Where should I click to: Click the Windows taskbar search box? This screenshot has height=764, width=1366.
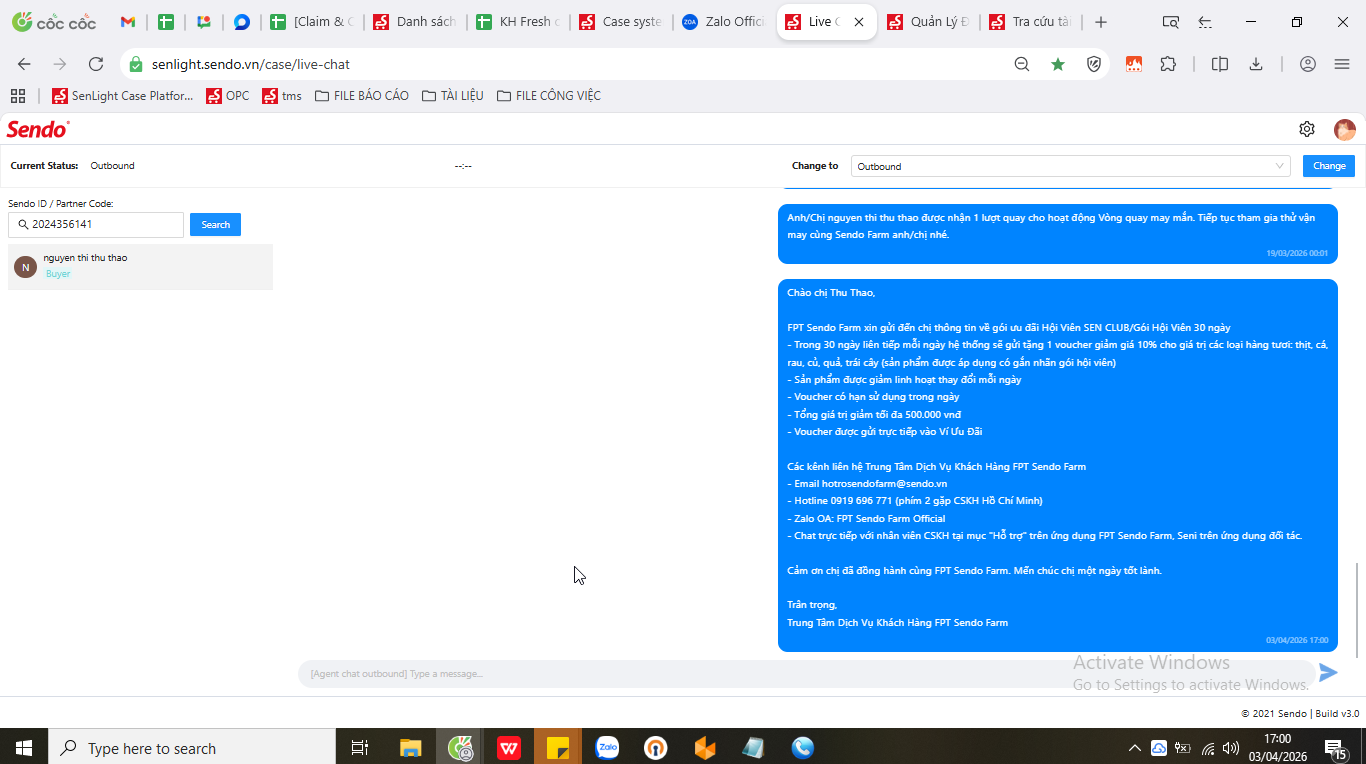point(192,747)
